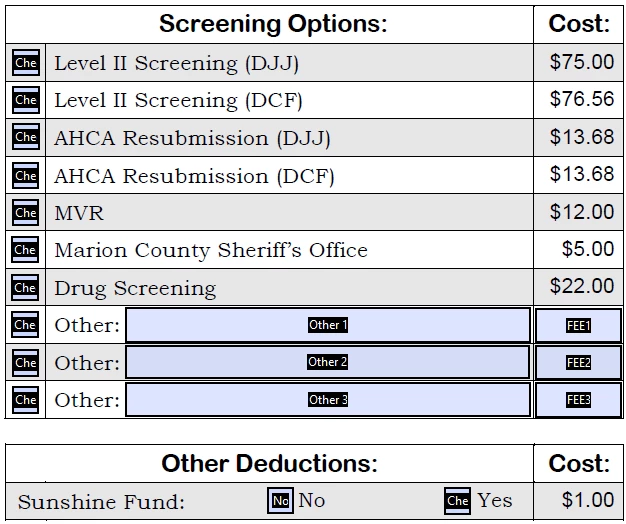626x524 pixels.
Task: Select No for Sunshine Fund
Action: 280,501
